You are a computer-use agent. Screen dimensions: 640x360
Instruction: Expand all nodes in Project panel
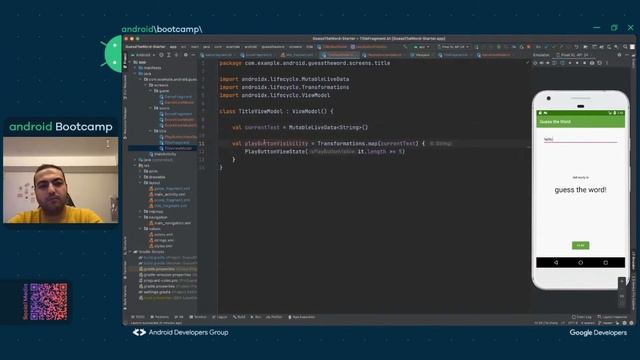click(x=169, y=55)
